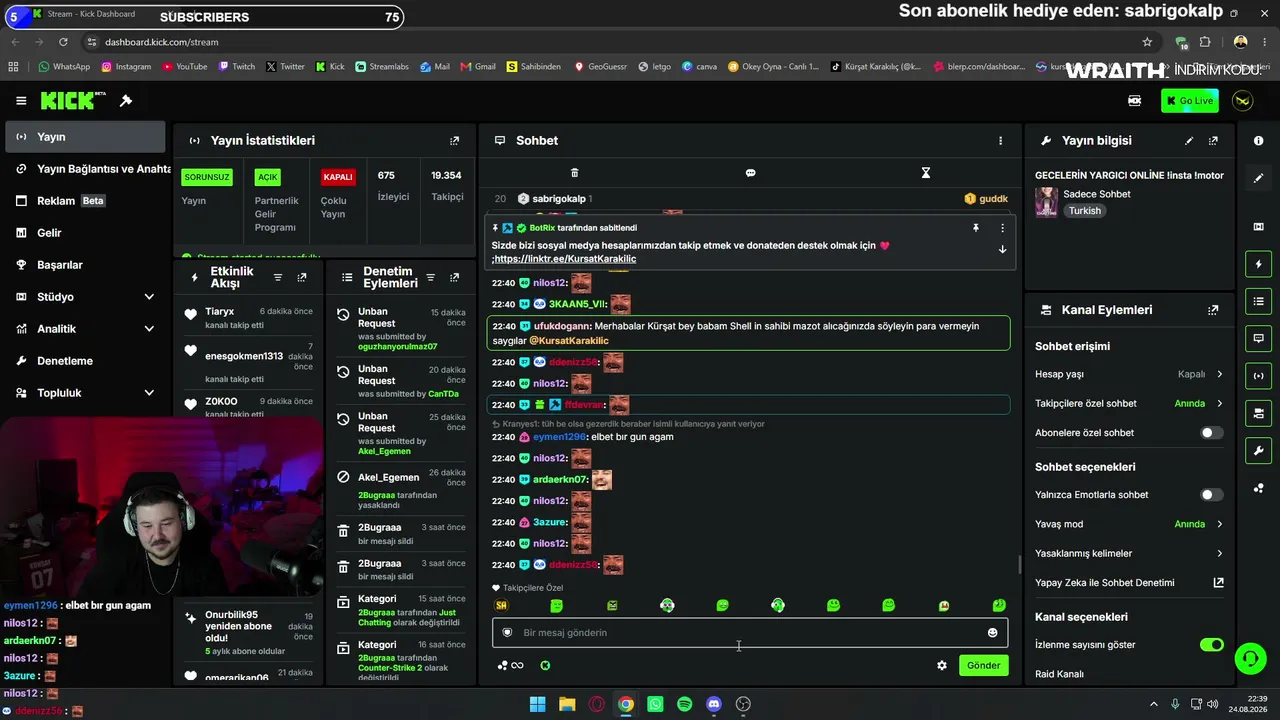
Task: Open the emoji picker in message box
Action: [x=992, y=633]
